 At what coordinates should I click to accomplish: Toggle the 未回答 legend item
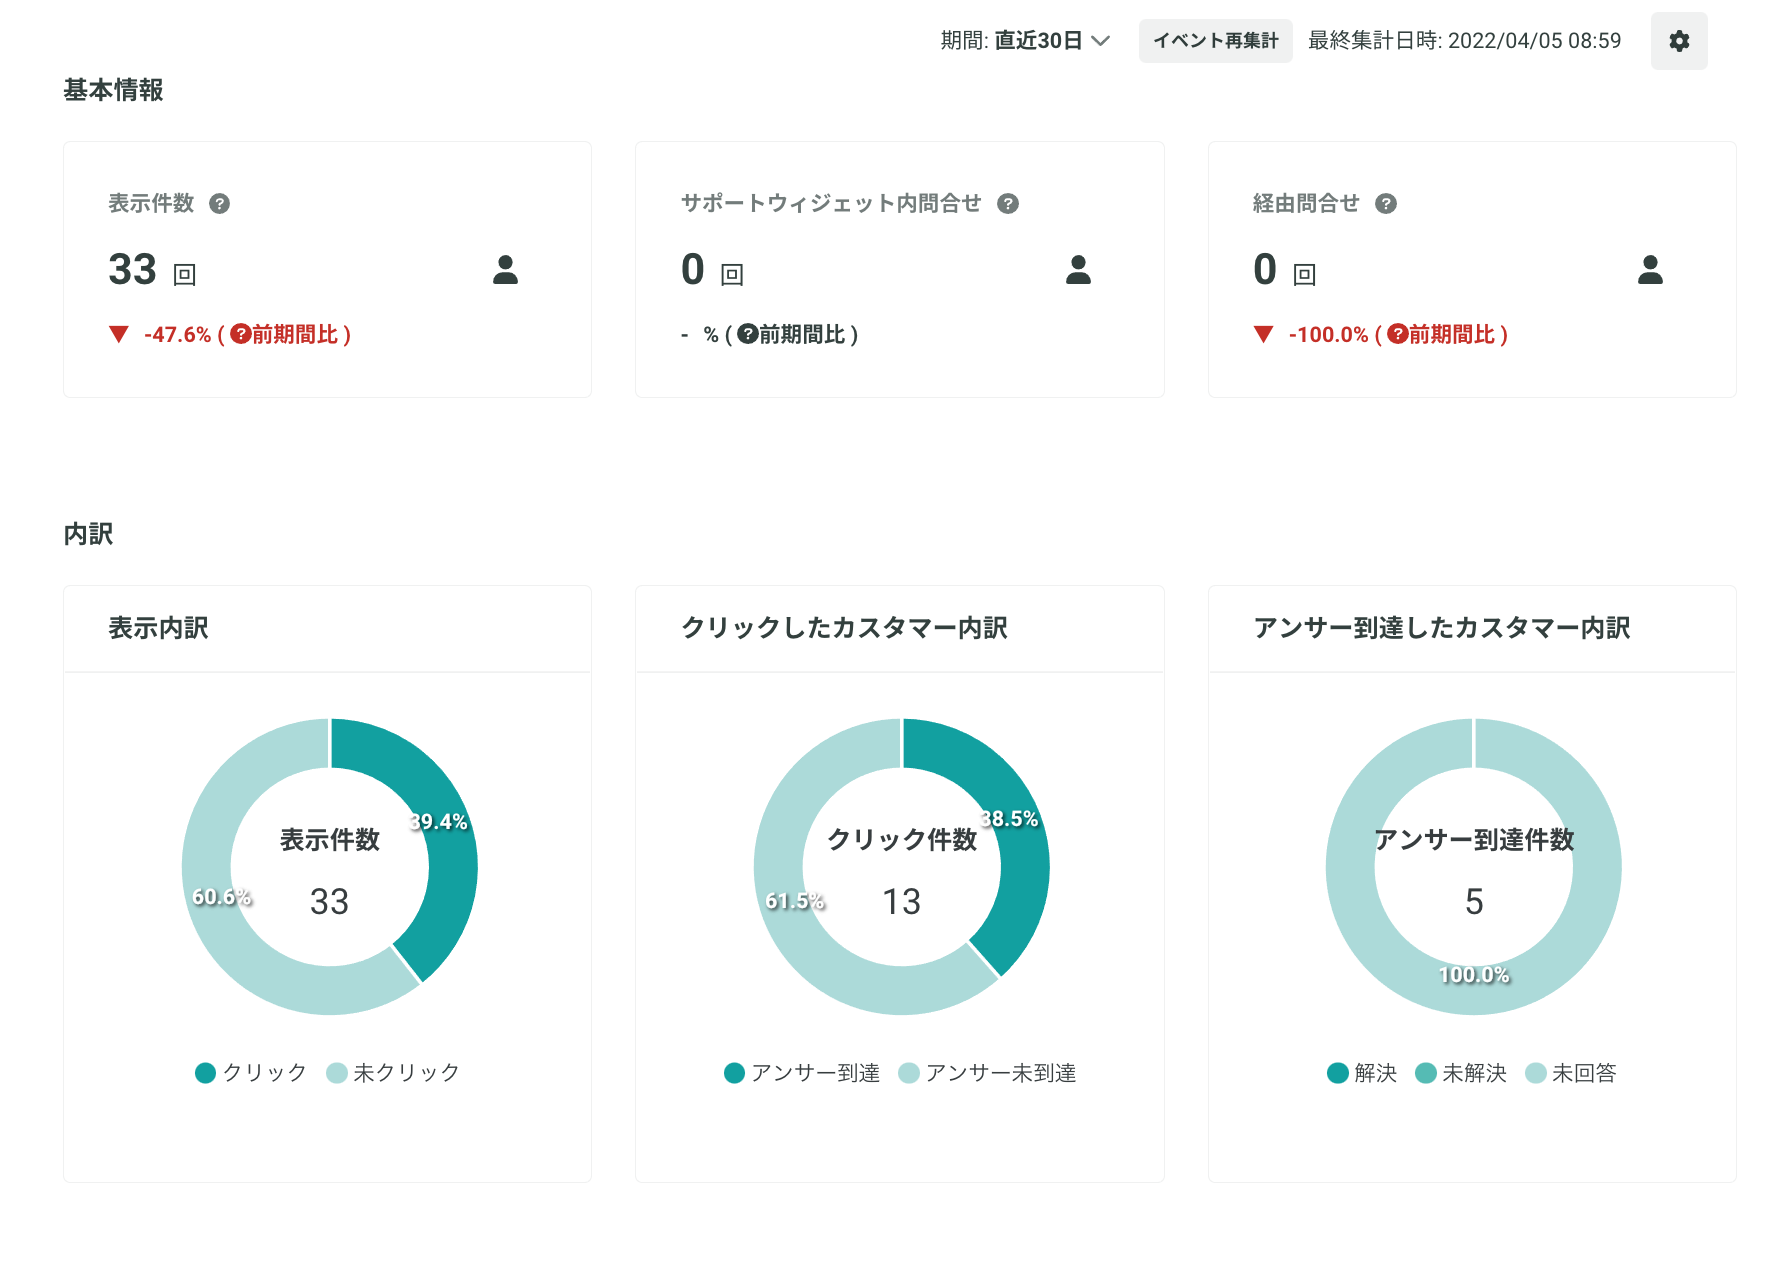click(x=1571, y=1073)
